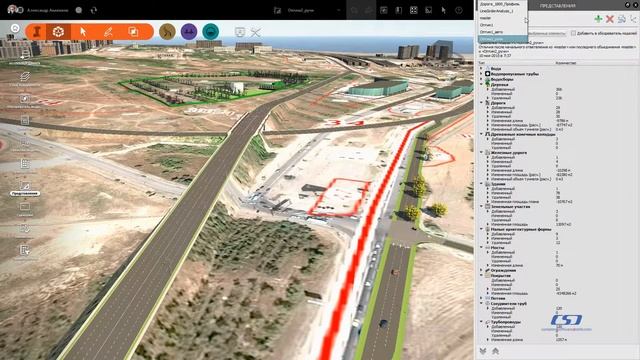Click the bottom-most left sidebar icon
The image size is (640, 360).
click(x=25, y=250)
